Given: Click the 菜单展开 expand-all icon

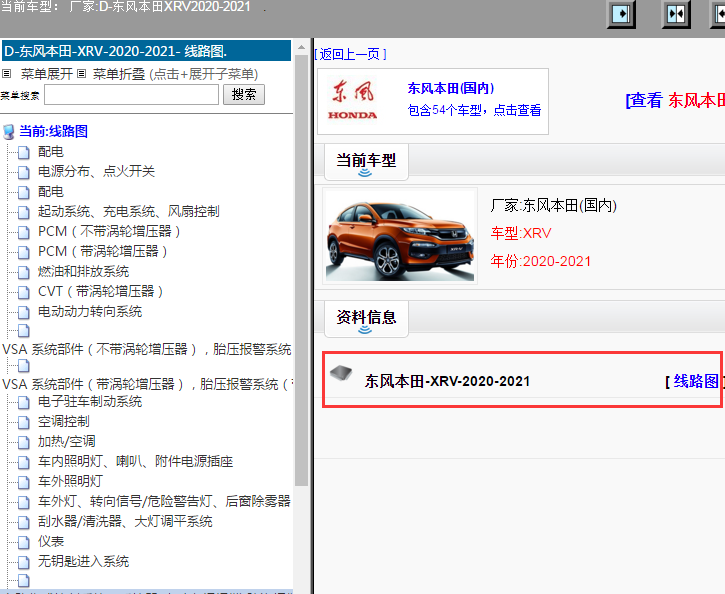Looking at the screenshot, I should tap(6, 73).
